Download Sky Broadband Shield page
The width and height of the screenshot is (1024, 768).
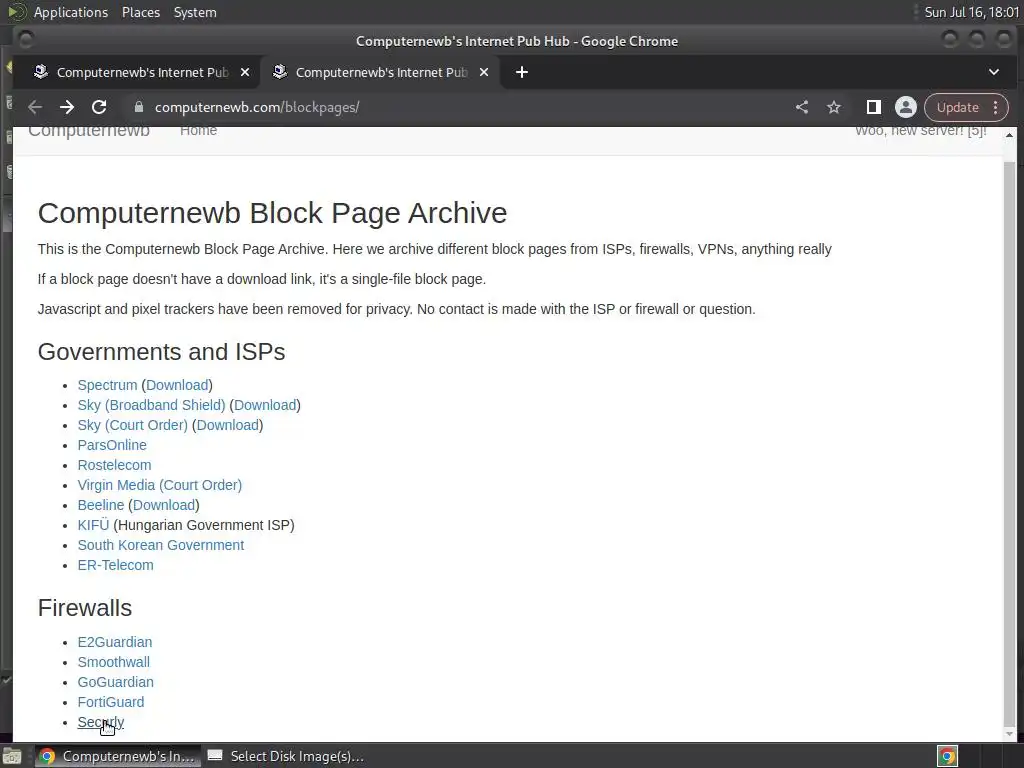[x=265, y=405]
